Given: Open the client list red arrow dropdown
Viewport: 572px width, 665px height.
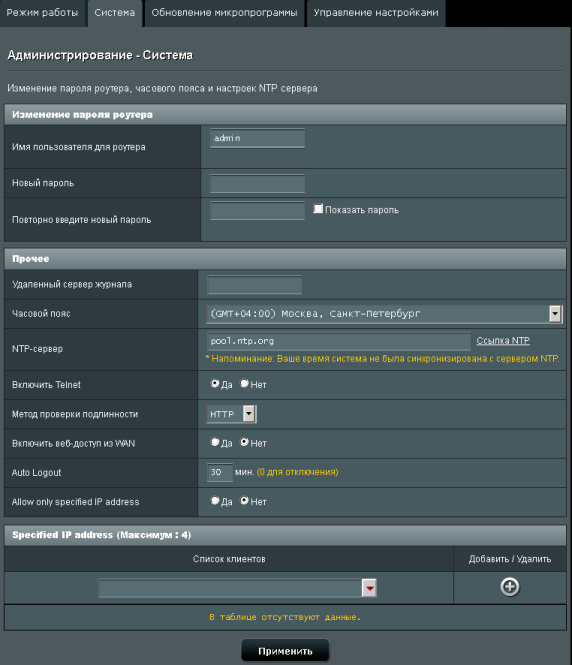Looking at the screenshot, I should tap(369, 588).
